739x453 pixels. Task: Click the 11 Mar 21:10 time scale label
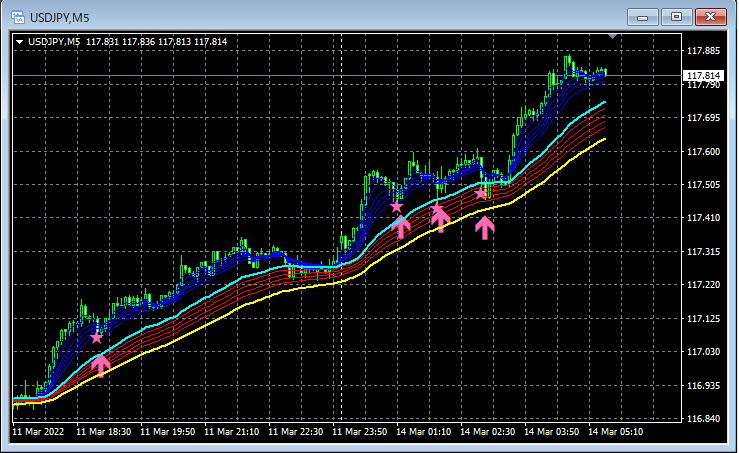[x=232, y=431]
